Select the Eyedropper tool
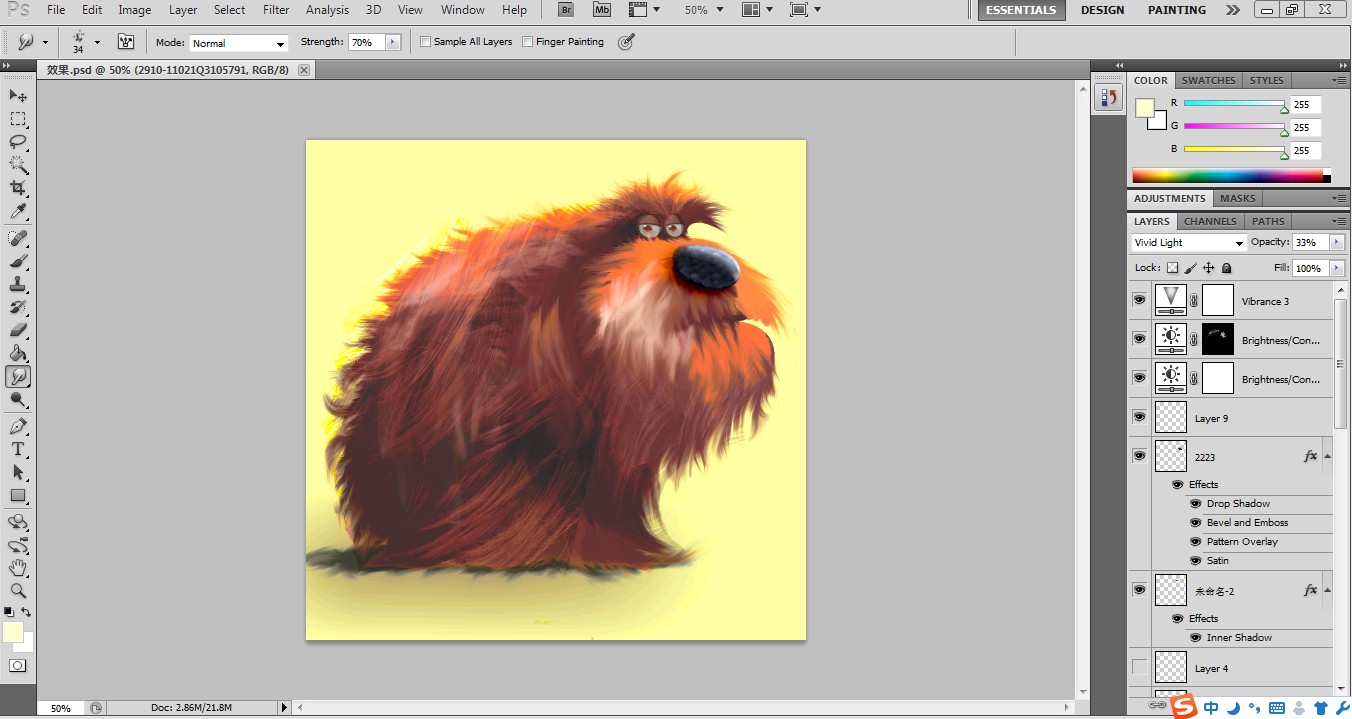This screenshot has width=1352, height=719. 18,211
